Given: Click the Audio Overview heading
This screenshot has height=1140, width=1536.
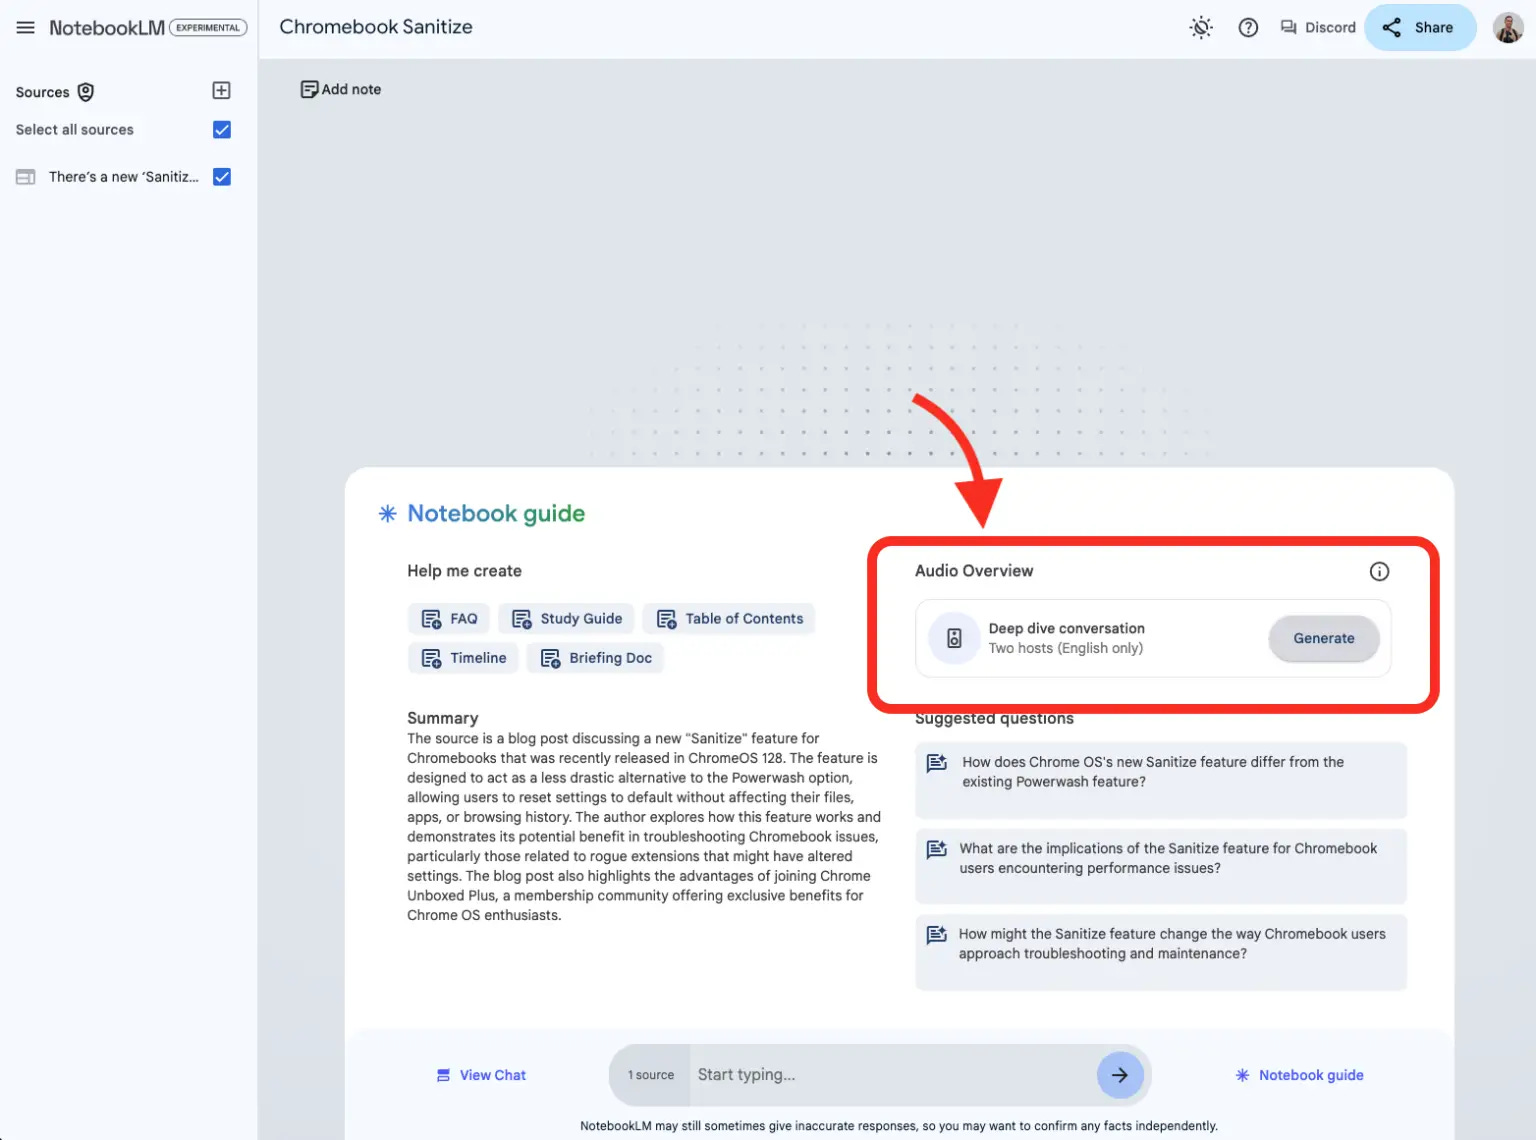Looking at the screenshot, I should coord(975,571).
